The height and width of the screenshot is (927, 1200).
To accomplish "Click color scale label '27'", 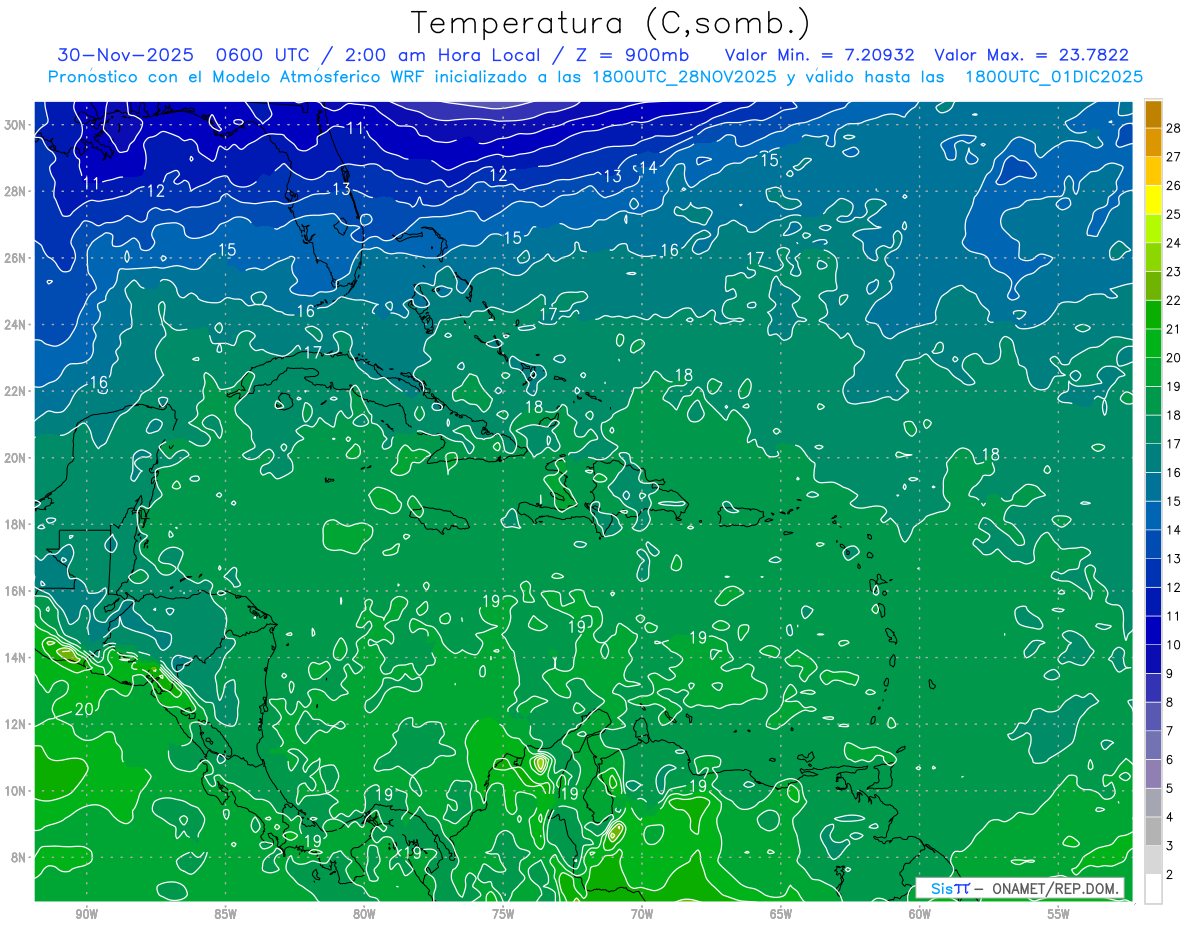I will point(1173,156).
